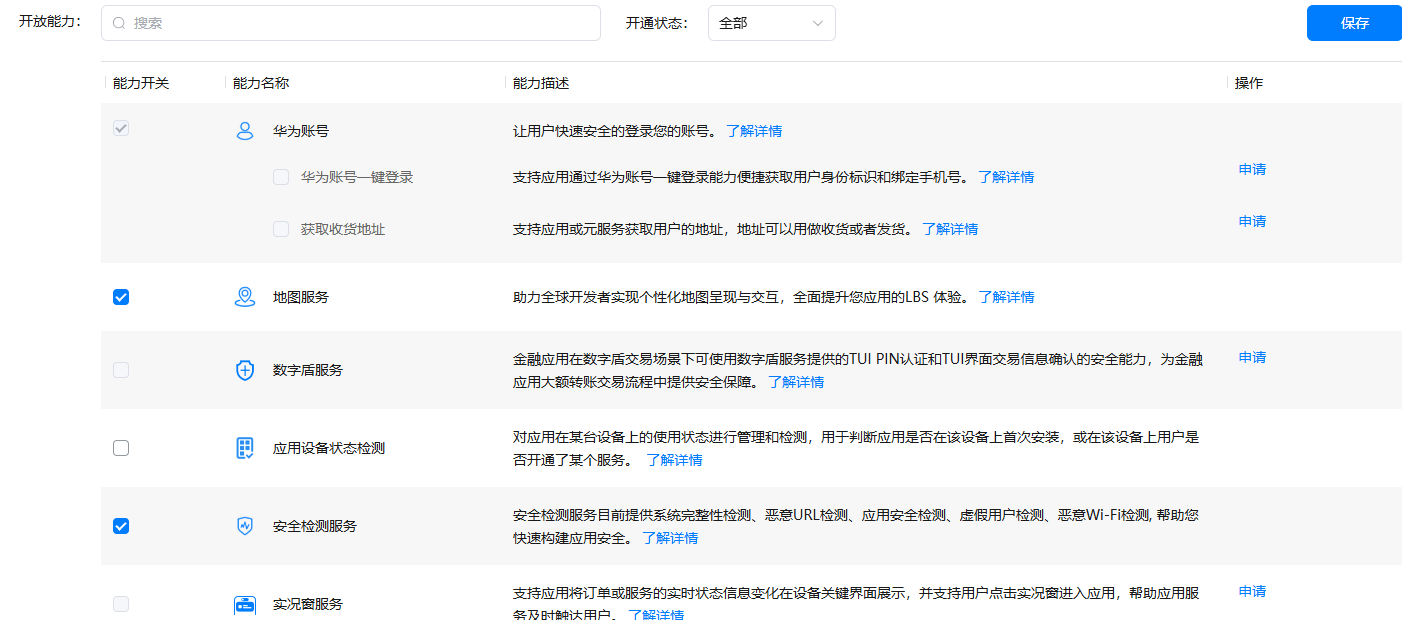1402x620 pixels.
Task: Click the 华为账号一键登录 label text
Action: [357, 177]
